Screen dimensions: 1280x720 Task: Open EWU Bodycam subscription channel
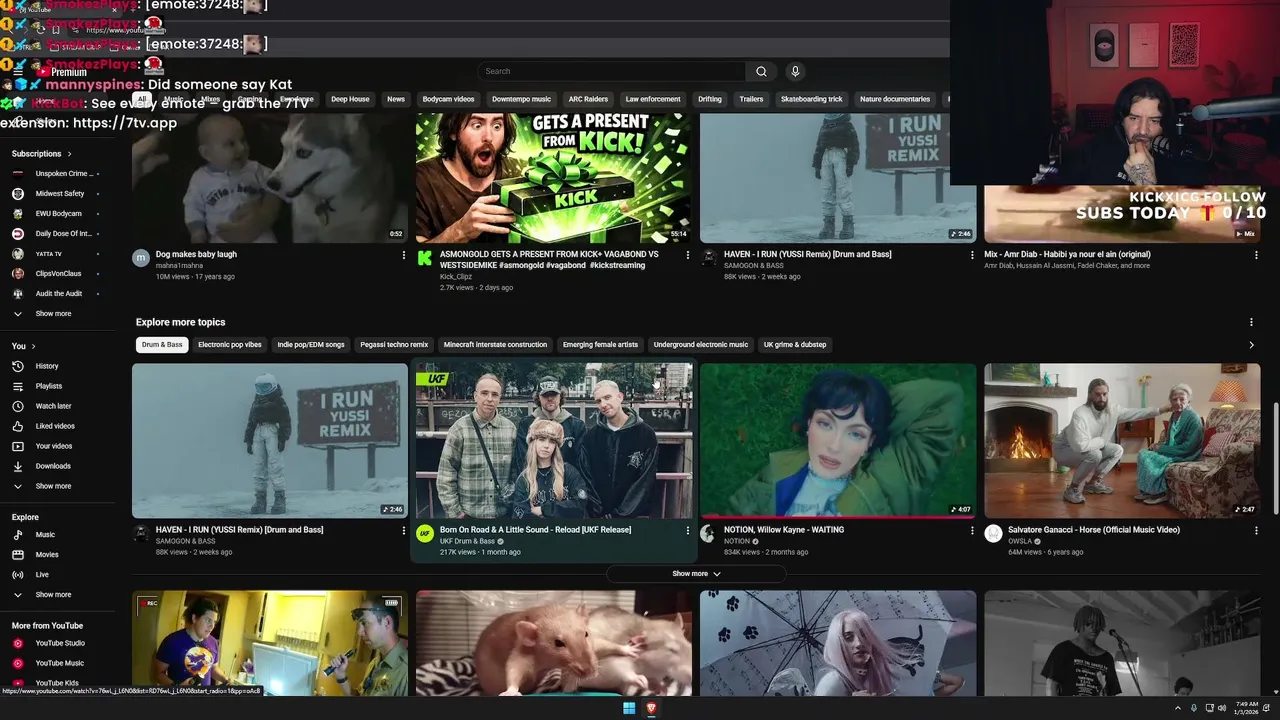point(59,214)
